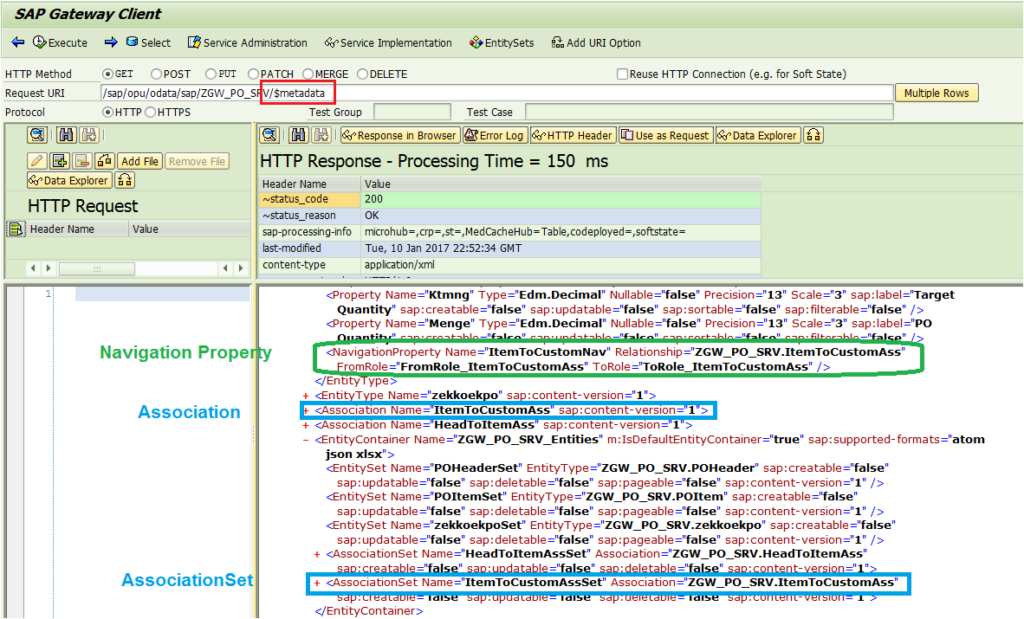Click the back arrow icon in the top toolbar

pos(18,42)
